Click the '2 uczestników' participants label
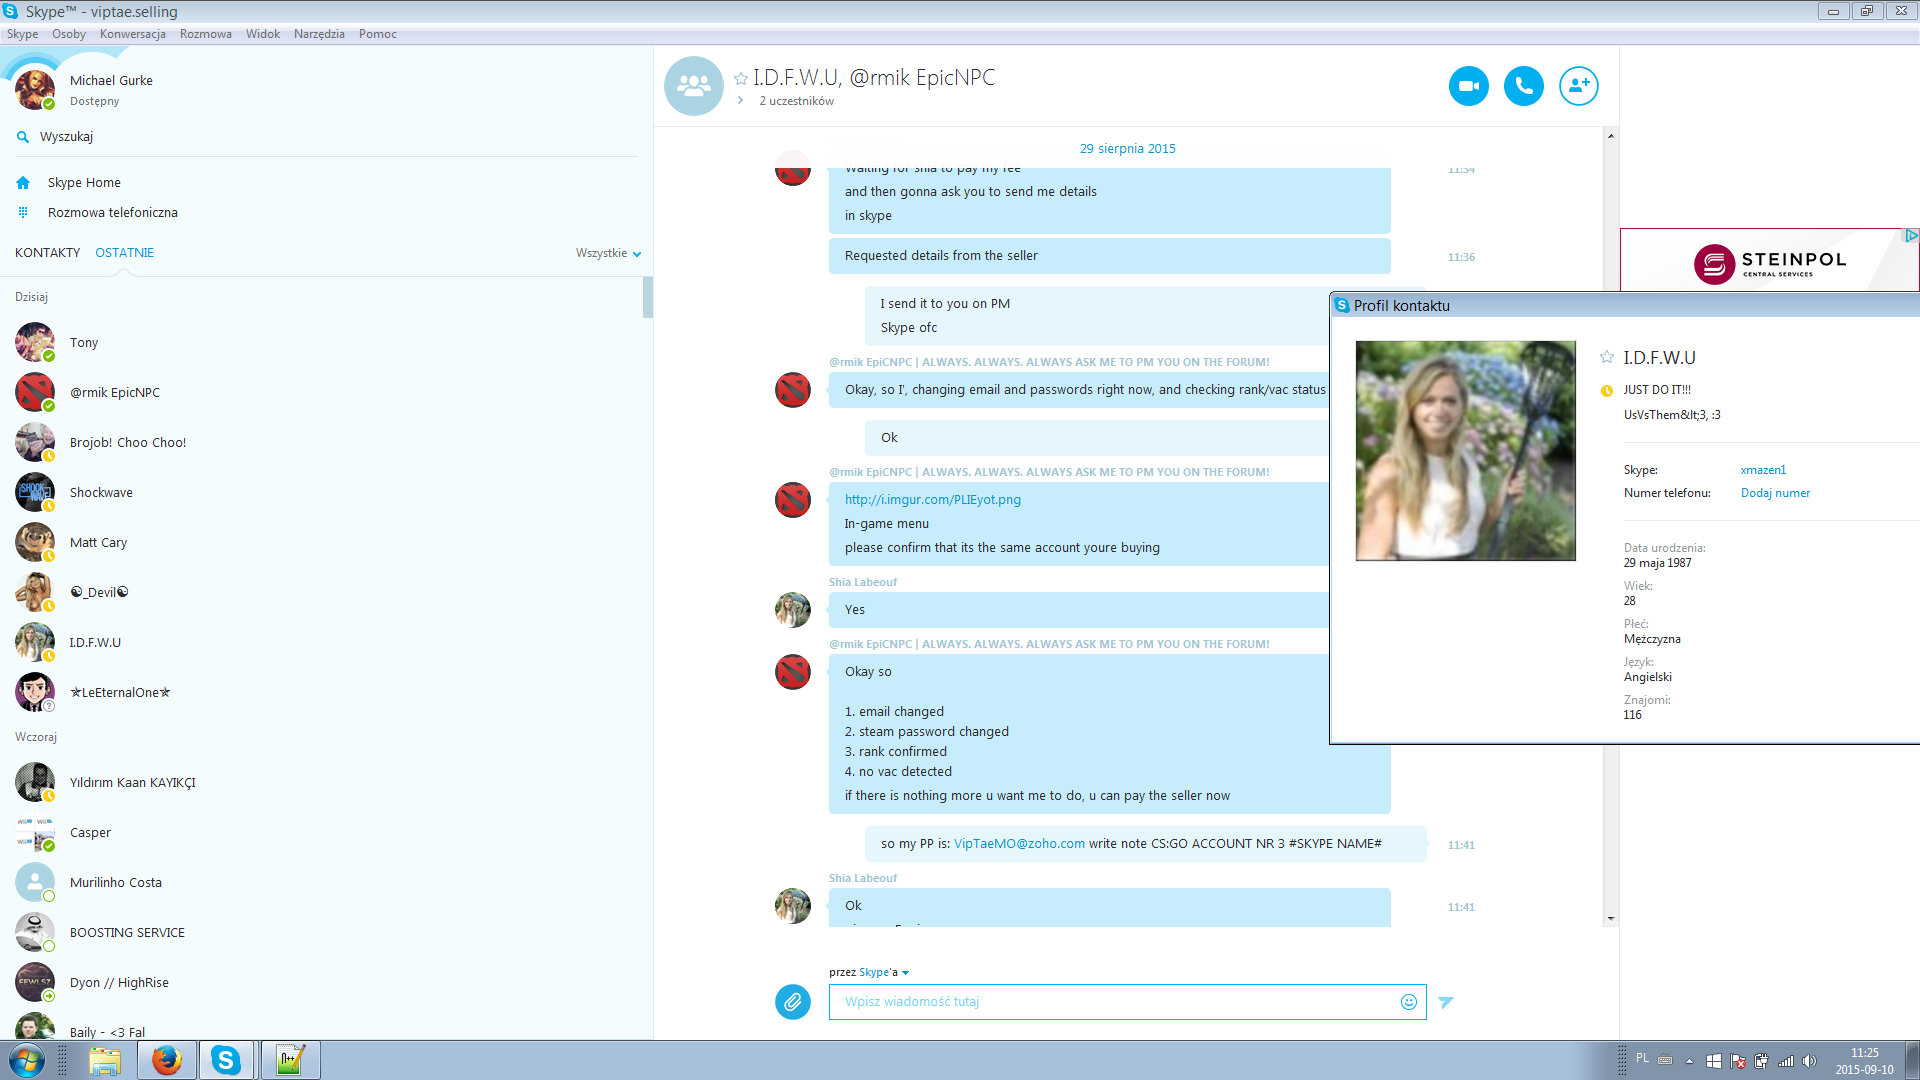Image resolution: width=1920 pixels, height=1080 pixels. coord(796,101)
